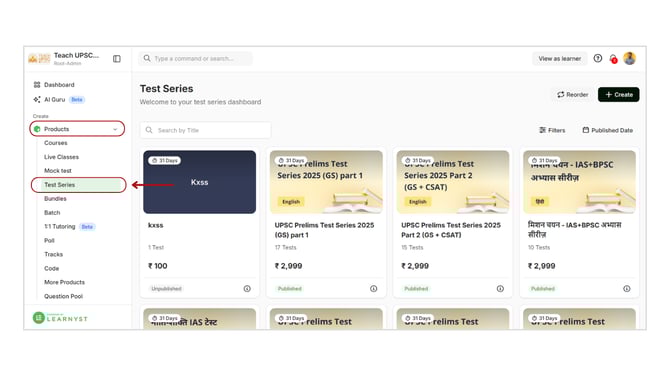Open the Filters option
This screenshot has height=376, width=670.
coord(552,130)
